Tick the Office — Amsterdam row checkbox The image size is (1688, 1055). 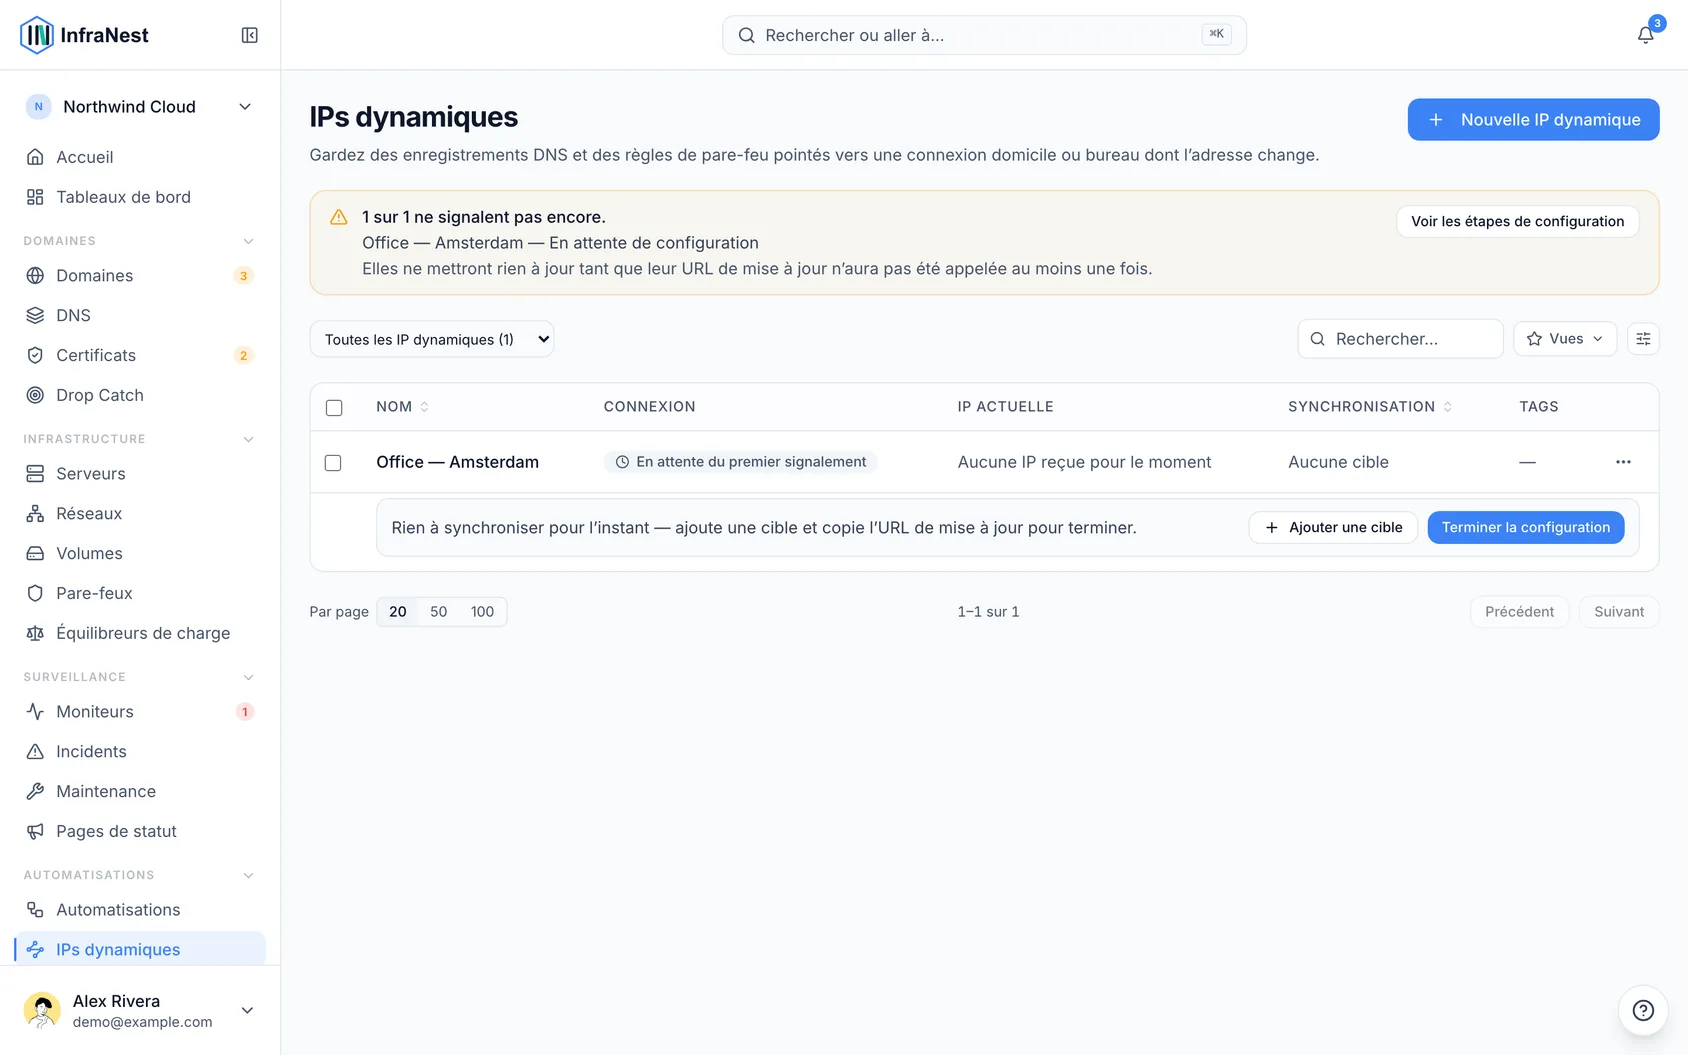tap(333, 462)
